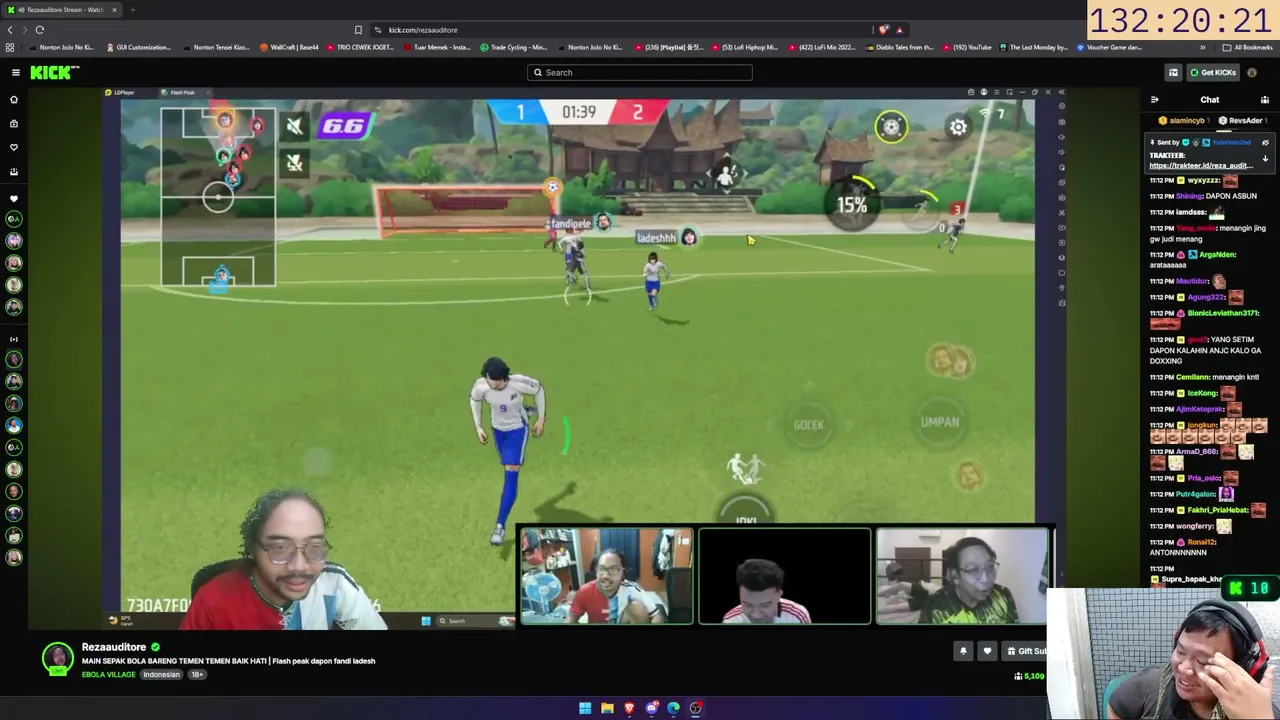Tap the GOCEK dribble button
This screenshot has height=720, width=1280.
[809, 425]
